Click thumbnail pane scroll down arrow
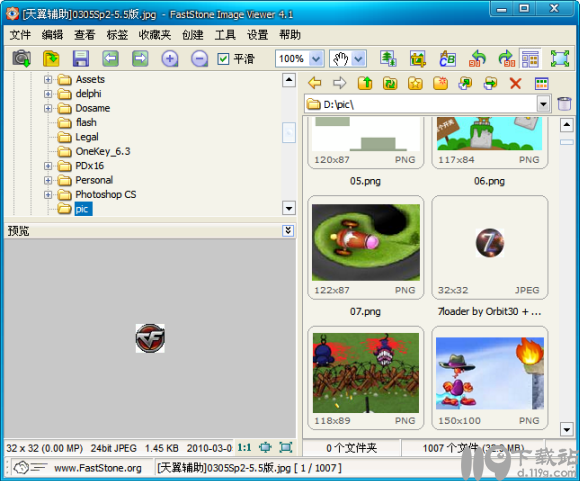The image size is (580, 481). (566, 429)
